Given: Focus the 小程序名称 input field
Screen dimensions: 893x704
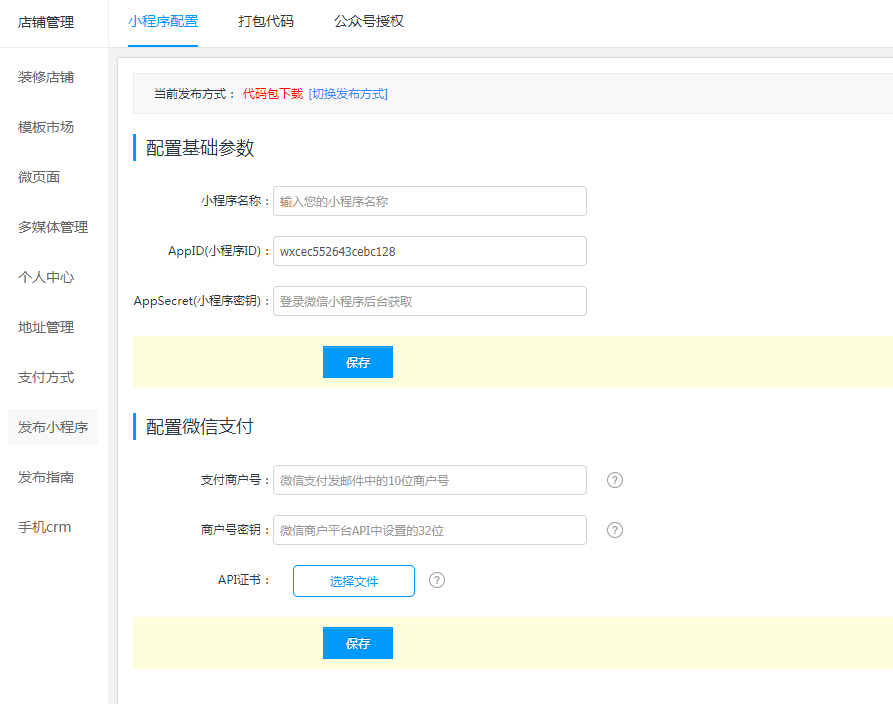Looking at the screenshot, I should point(429,201).
